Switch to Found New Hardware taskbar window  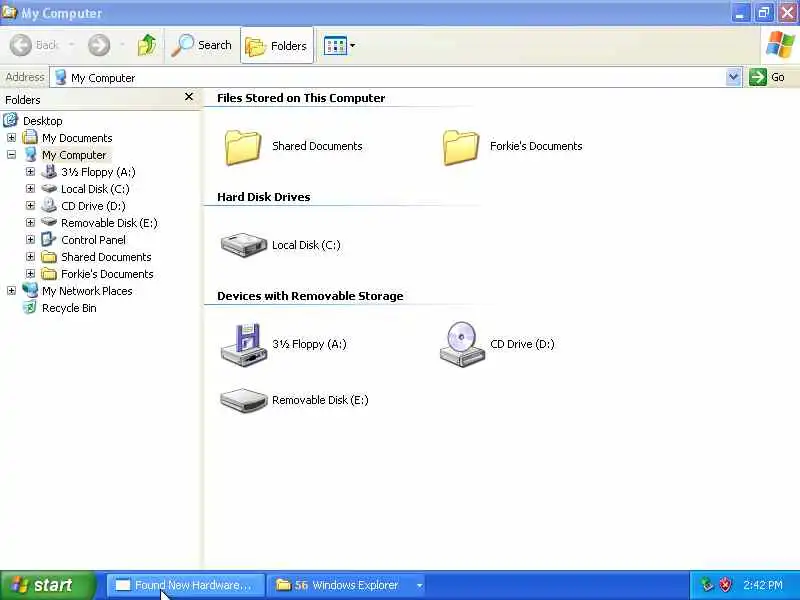186,585
